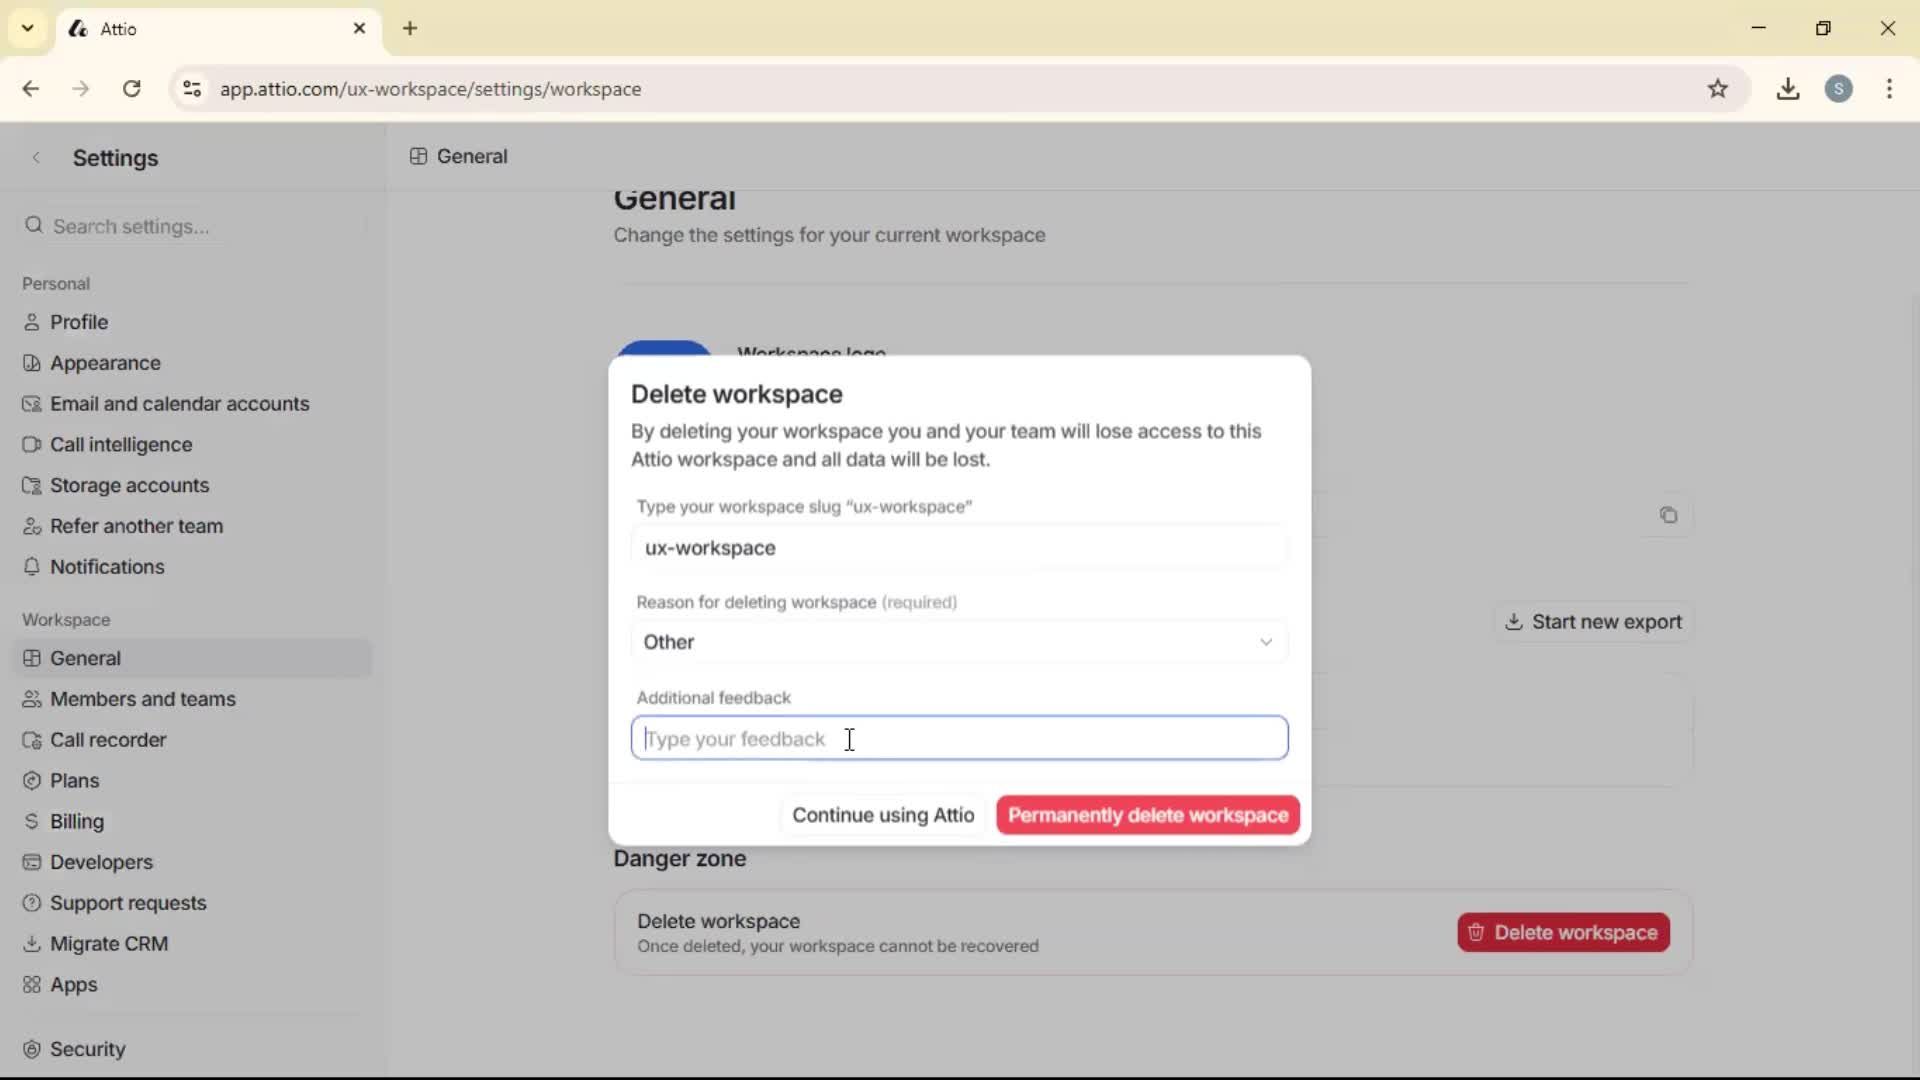
Task: Click Continue using Attio
Action: [x=882, y=814]
